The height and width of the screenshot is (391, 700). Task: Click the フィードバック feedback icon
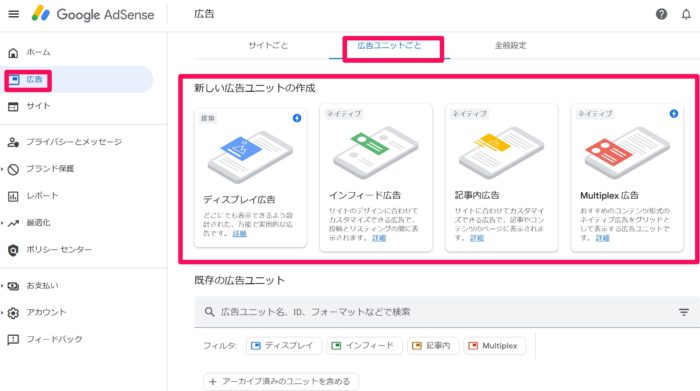[13, 340]
